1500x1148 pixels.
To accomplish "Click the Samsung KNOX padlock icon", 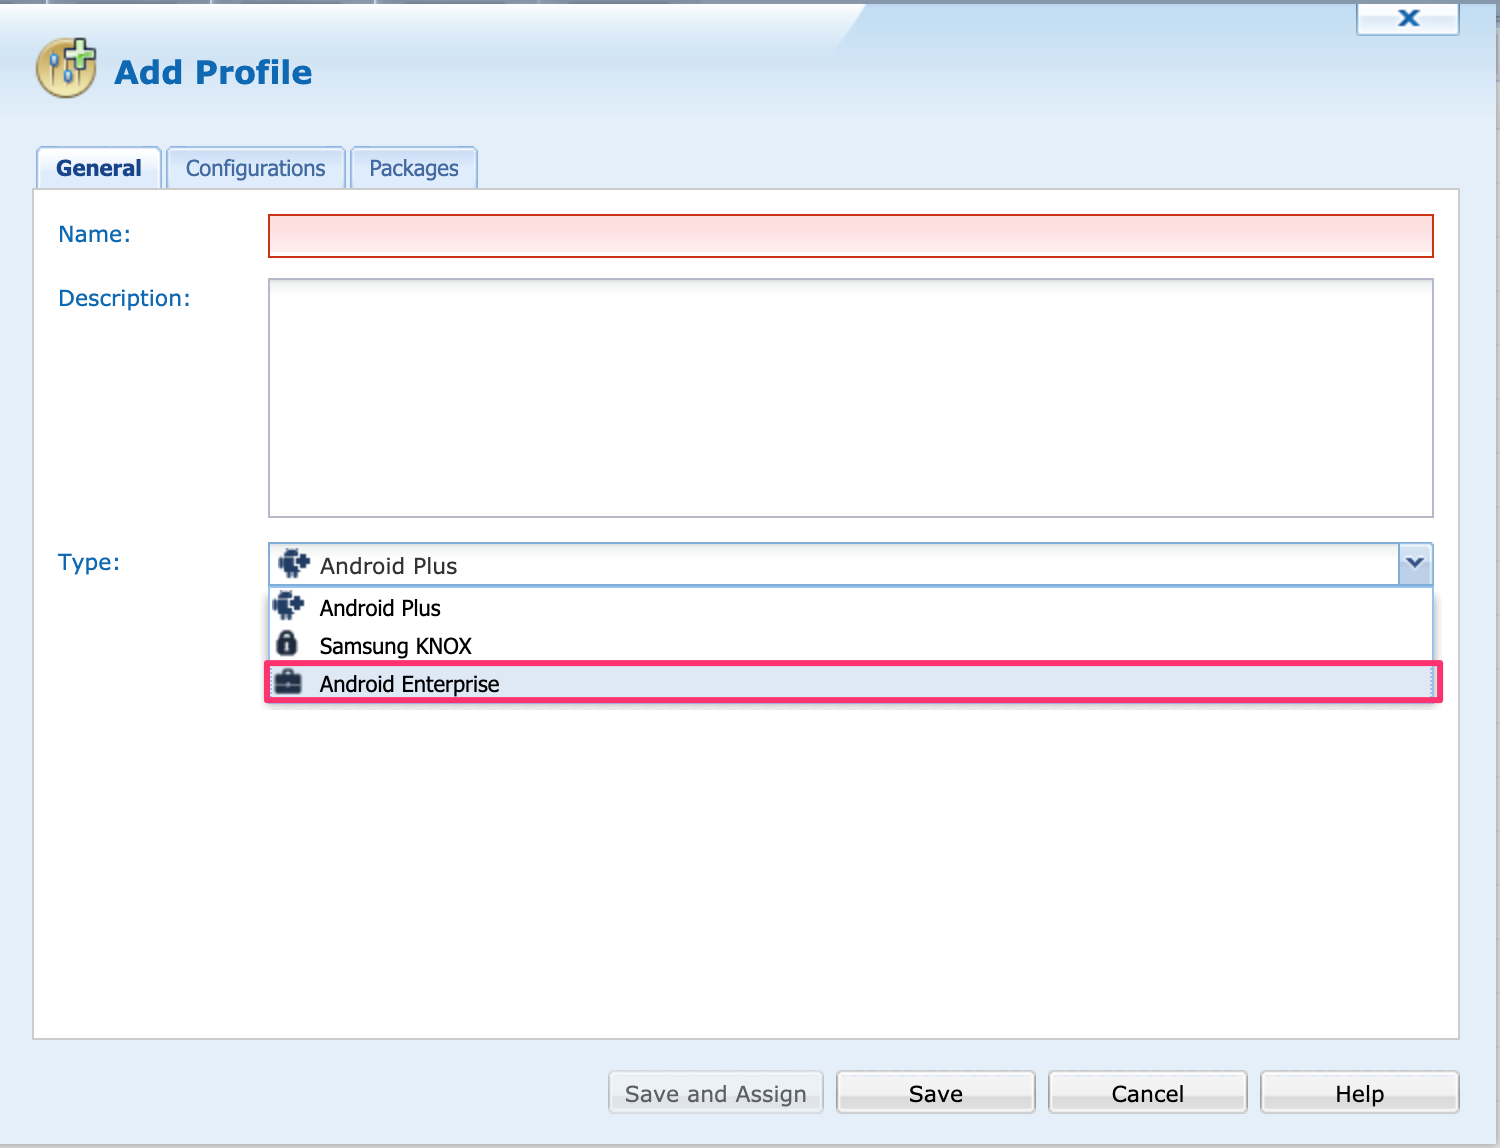I will 288,643.
